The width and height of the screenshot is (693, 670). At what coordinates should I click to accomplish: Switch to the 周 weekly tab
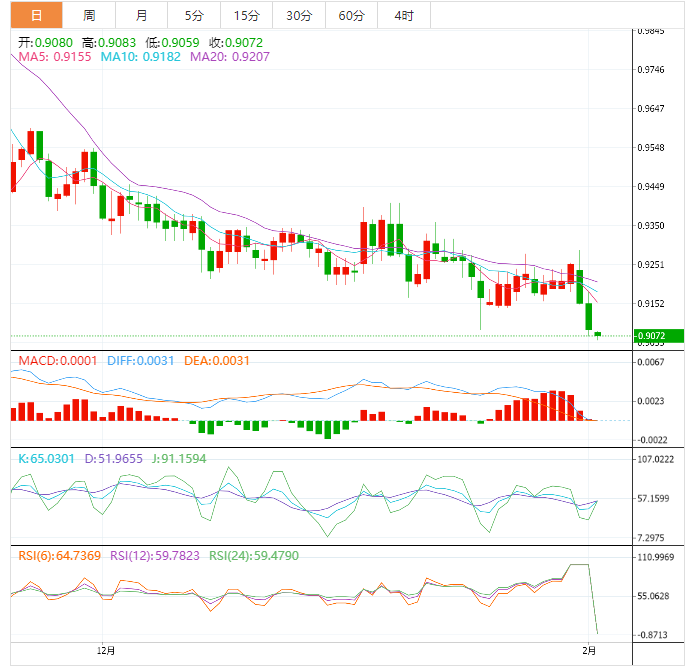point(89,15)
